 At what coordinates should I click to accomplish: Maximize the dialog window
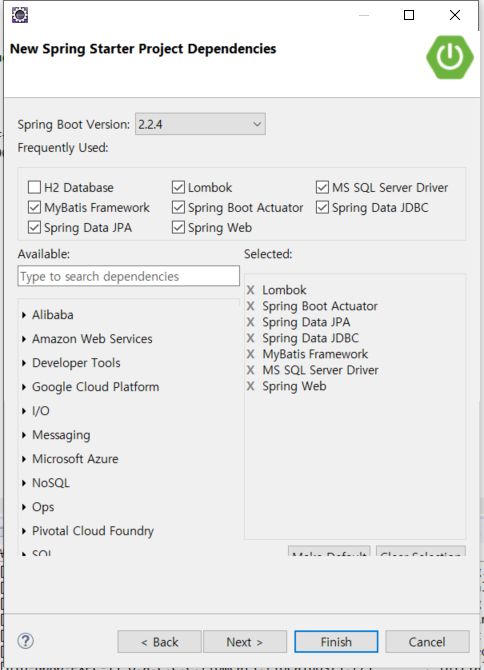[409, 15]
